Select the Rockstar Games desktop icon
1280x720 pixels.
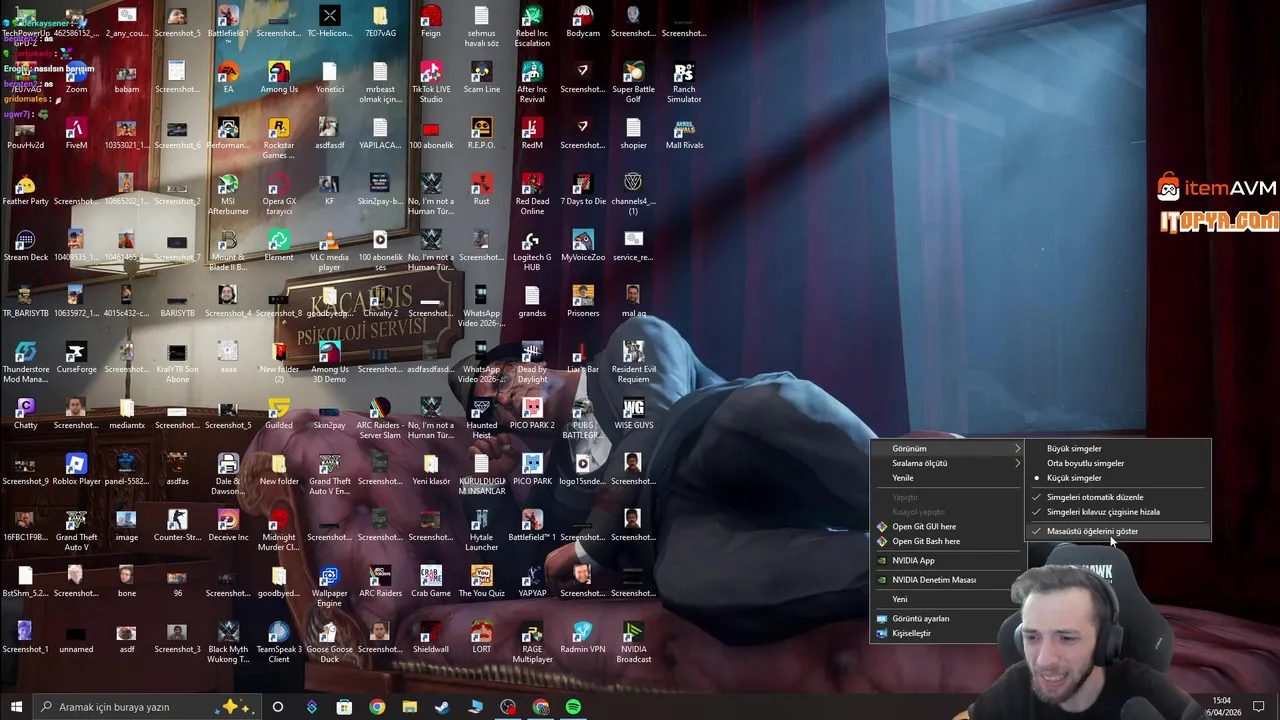[x=279, y=137]
